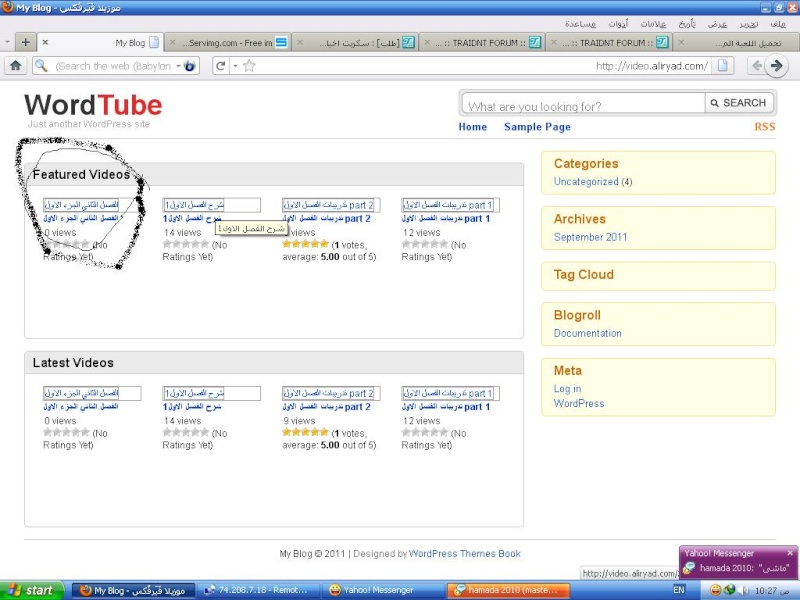Viewport: 800px width, 600px height.
Task: Close the My Blog tab
Action: click(45, 42)
